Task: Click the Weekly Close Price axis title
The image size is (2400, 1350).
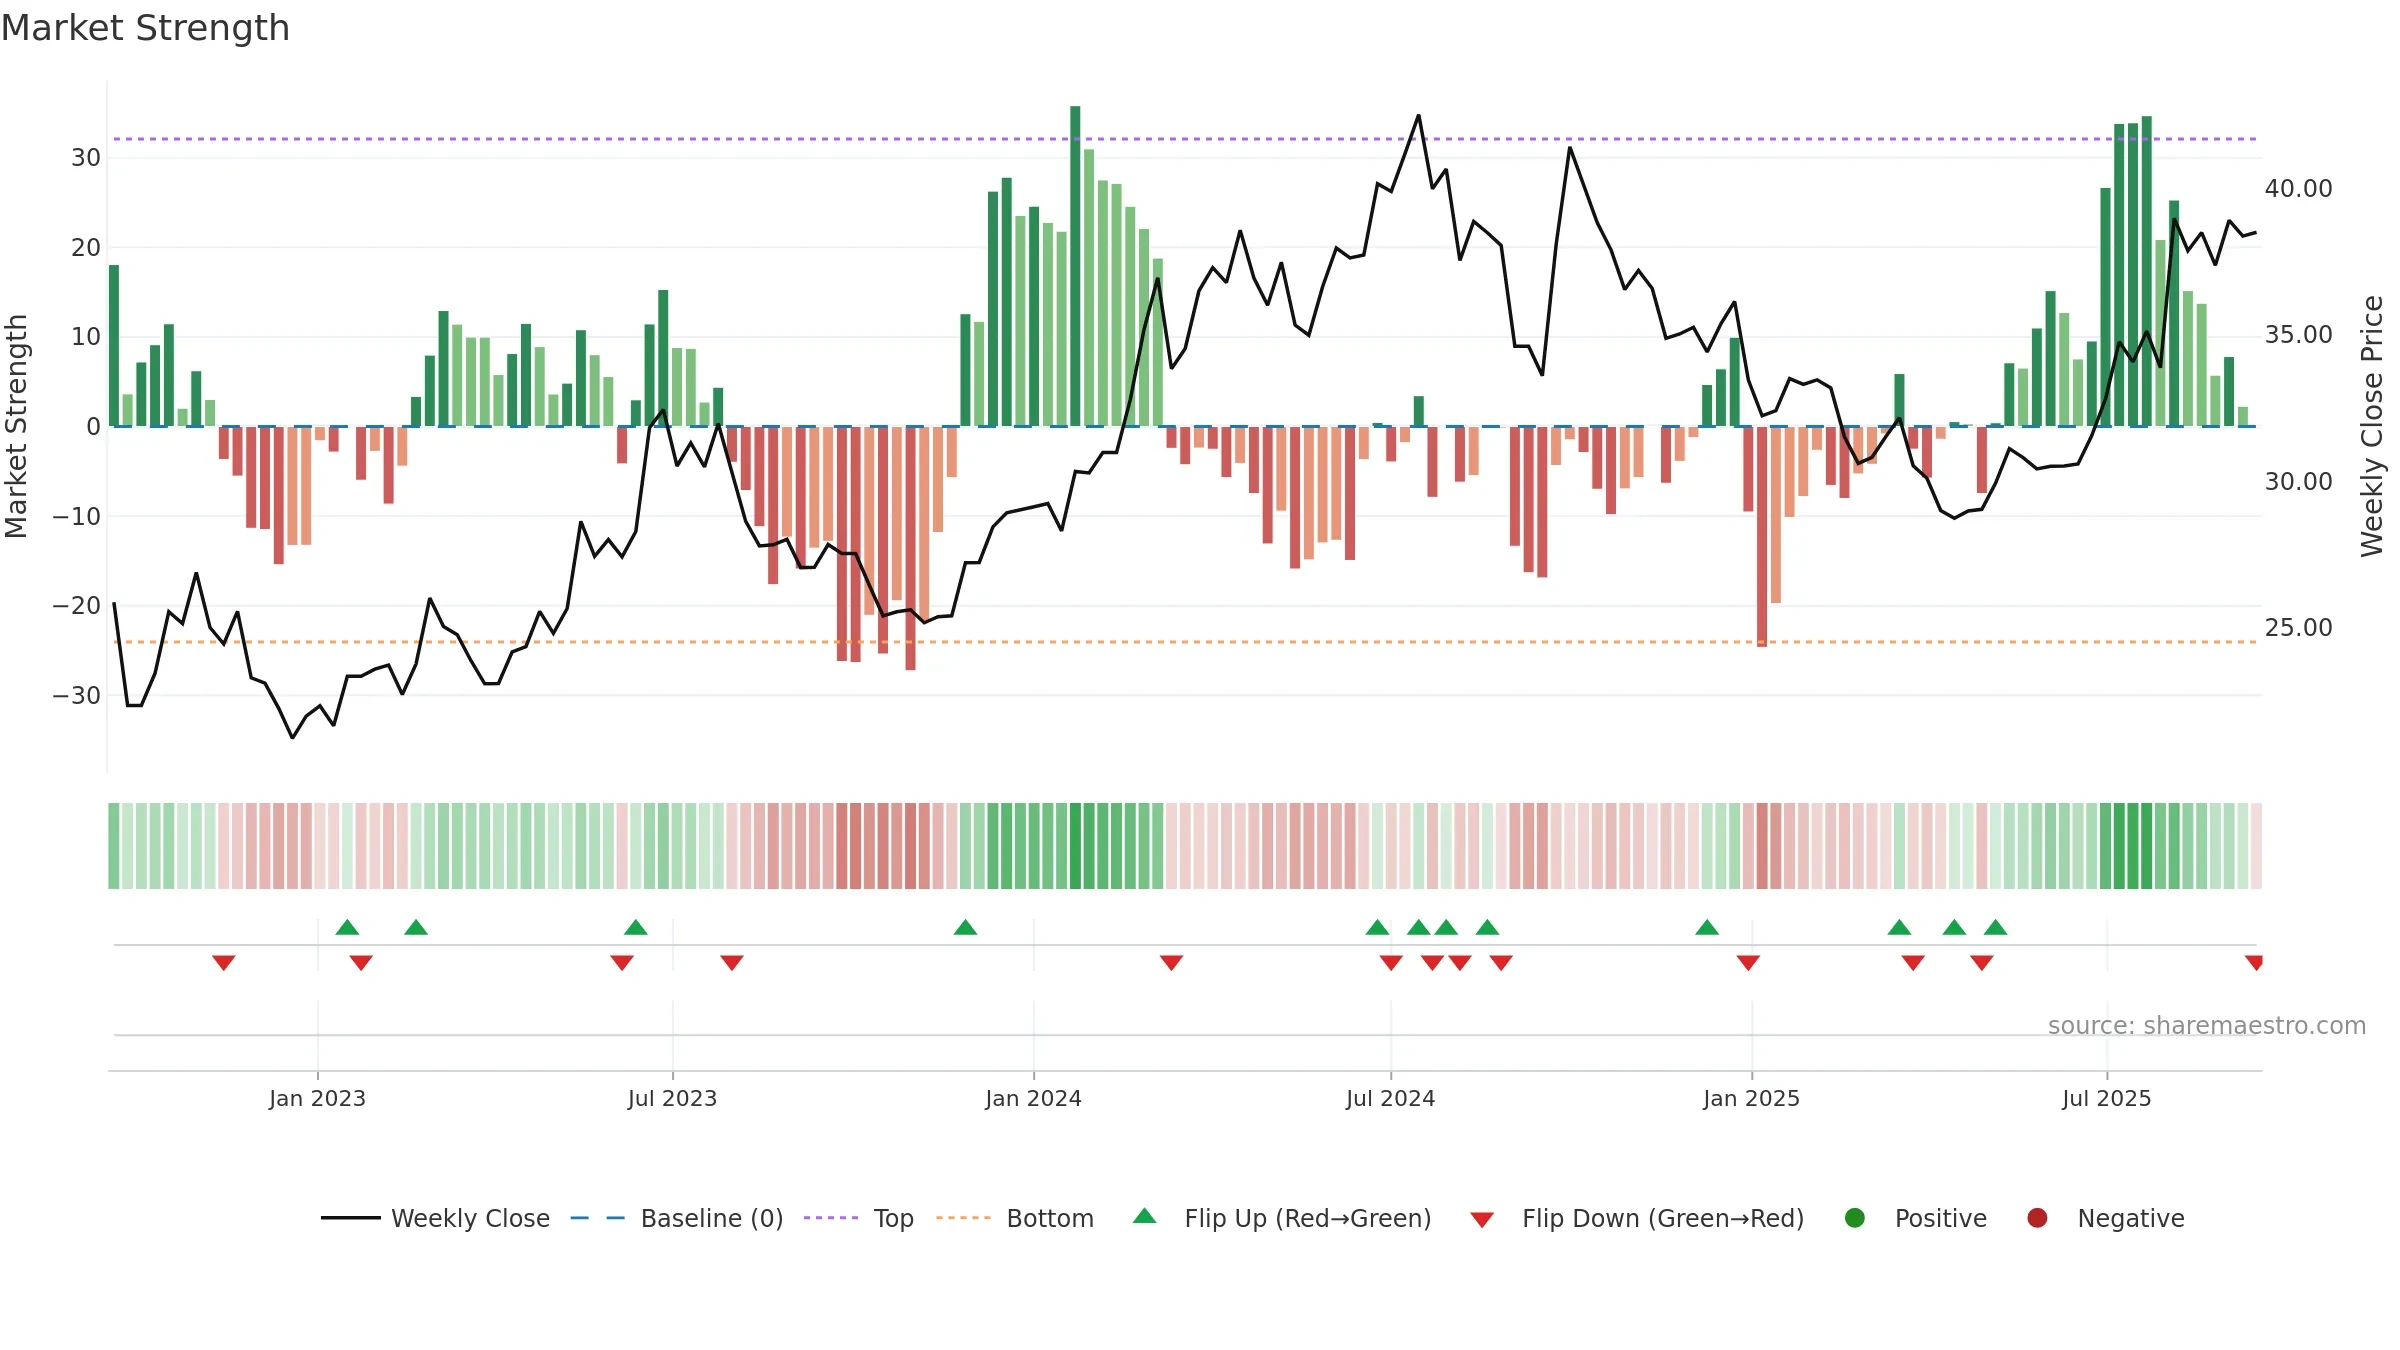Action: 2371,426
